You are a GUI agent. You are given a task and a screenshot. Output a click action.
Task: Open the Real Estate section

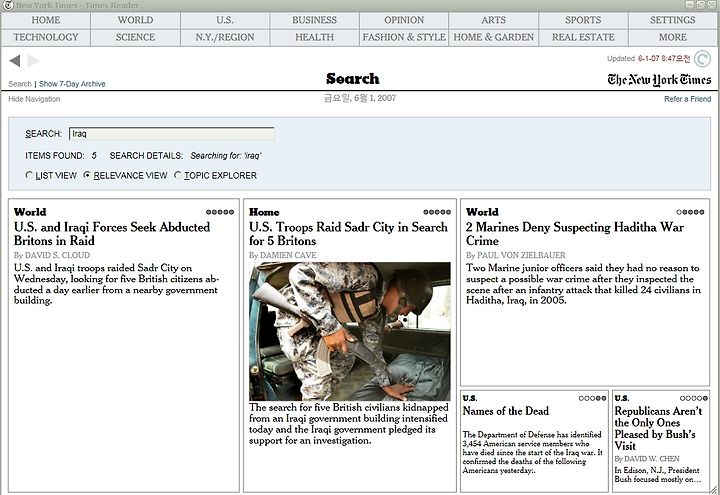point(583,37)
